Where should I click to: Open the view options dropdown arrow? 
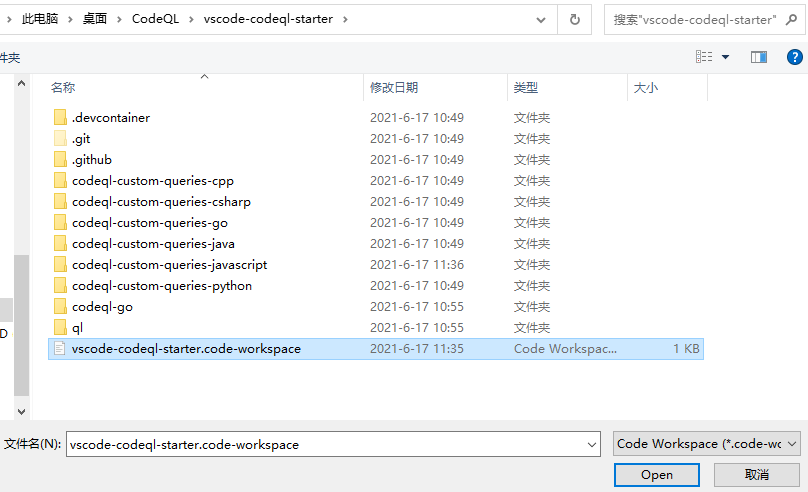726,57
